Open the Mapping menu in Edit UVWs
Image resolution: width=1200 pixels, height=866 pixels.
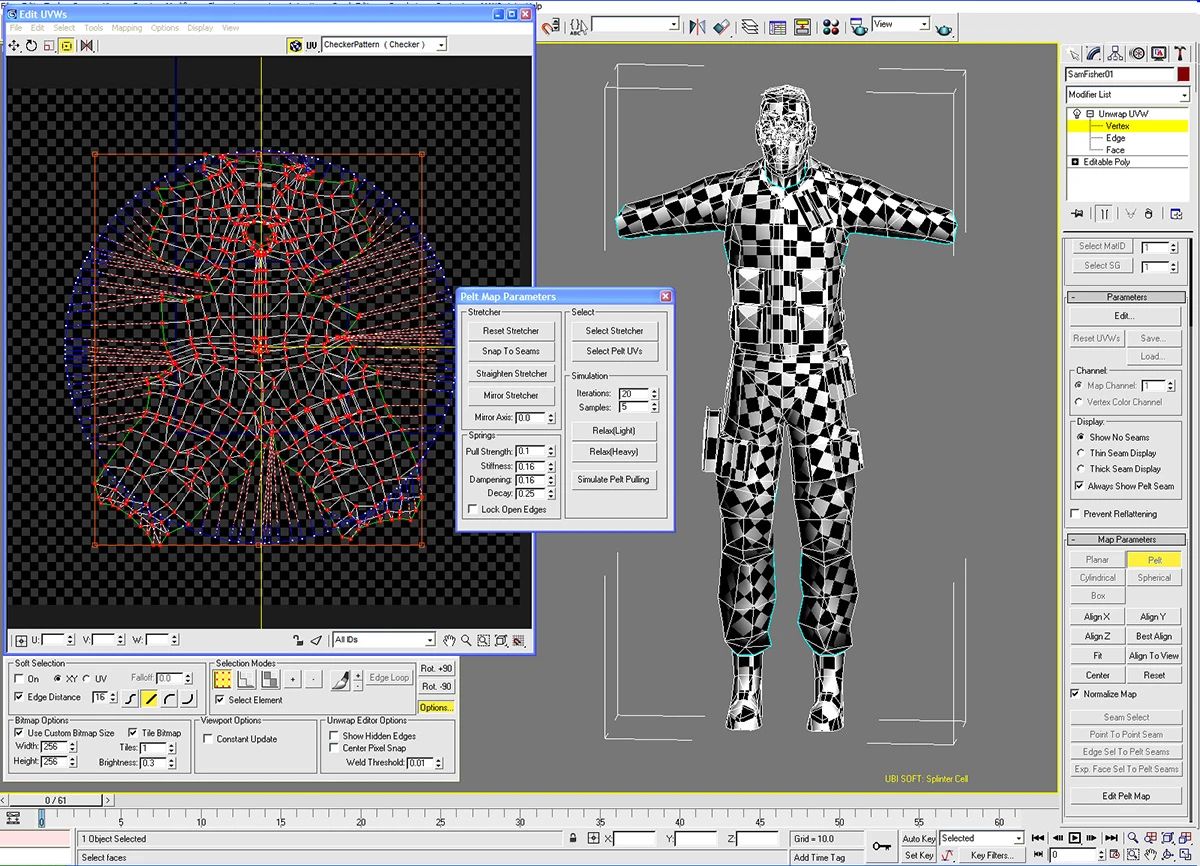[127, 28]
